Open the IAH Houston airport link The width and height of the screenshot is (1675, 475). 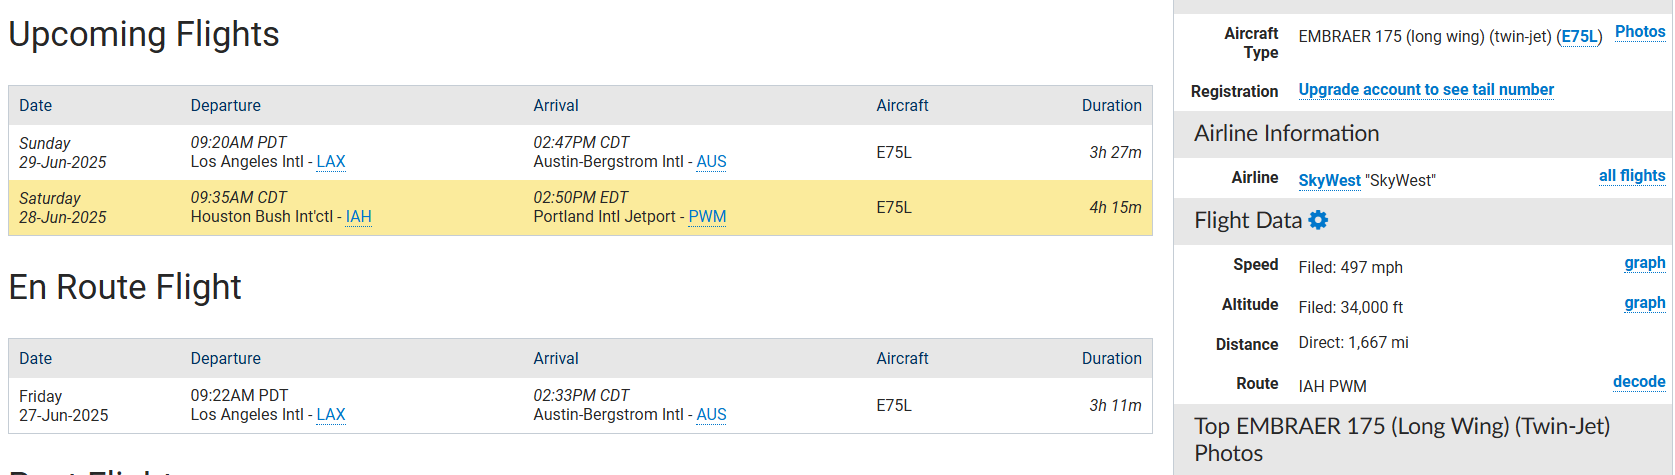(x=358, y=217)
